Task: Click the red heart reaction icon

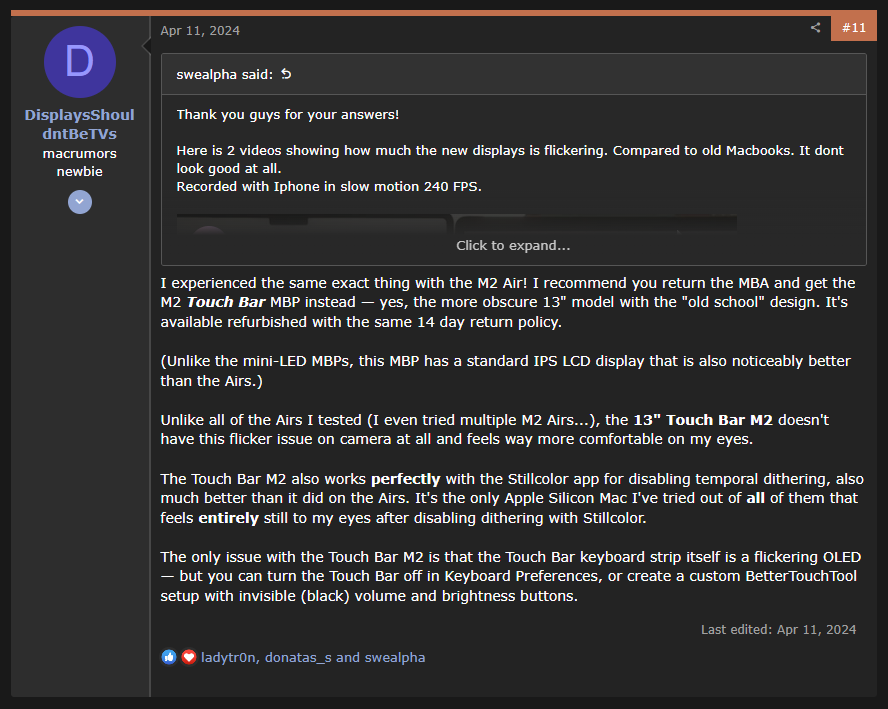Action: (188, 657)
